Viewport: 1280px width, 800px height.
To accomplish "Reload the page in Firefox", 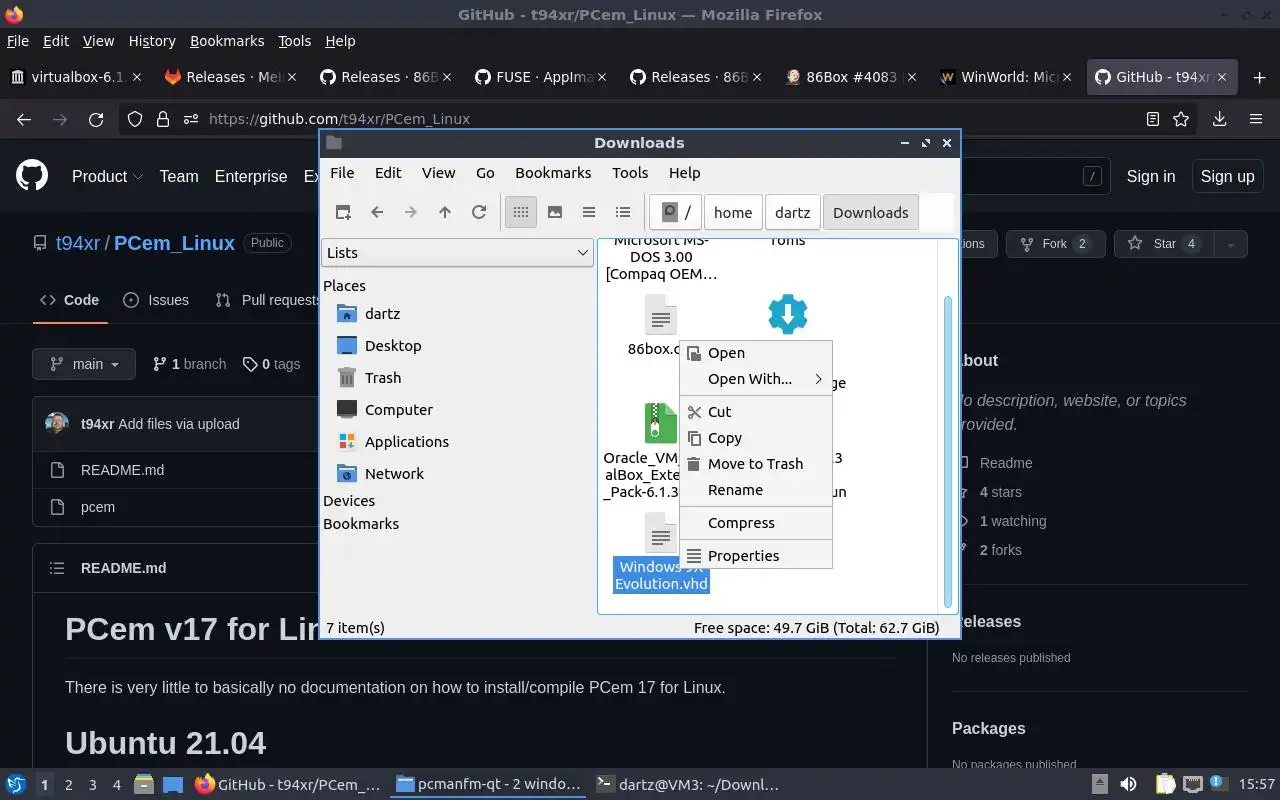I will 96,119.
